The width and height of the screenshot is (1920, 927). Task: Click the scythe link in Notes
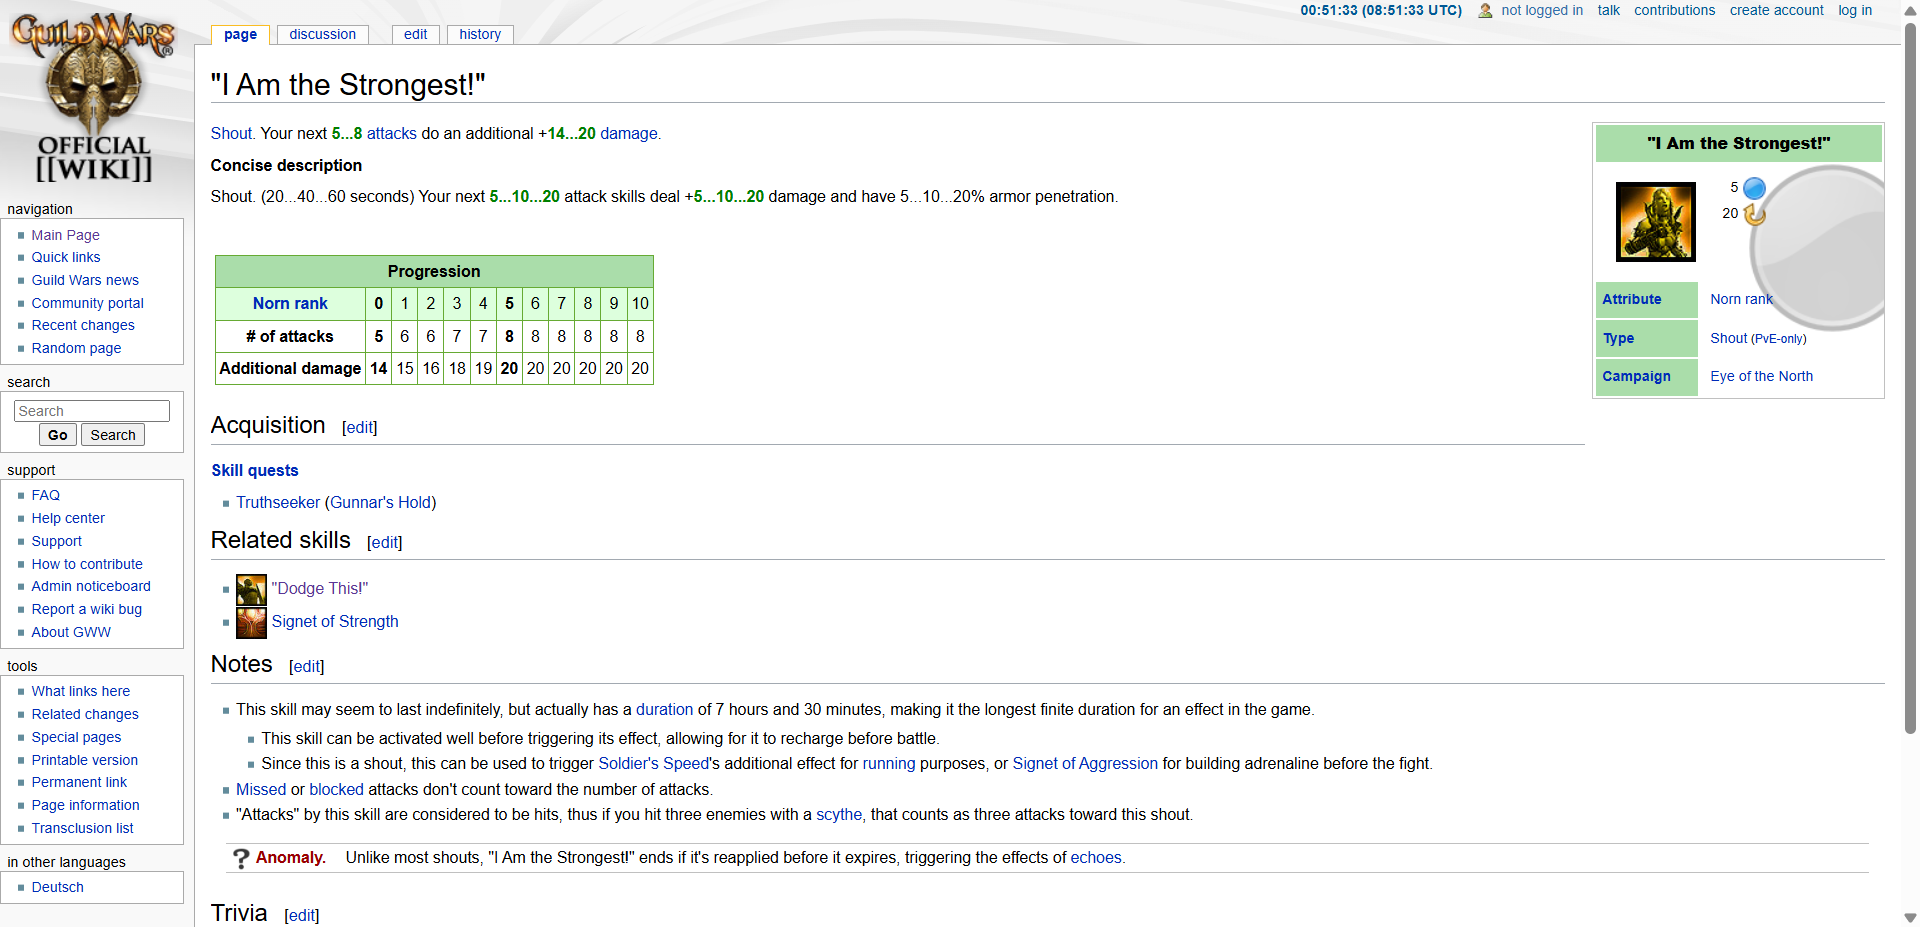point(838,814)
